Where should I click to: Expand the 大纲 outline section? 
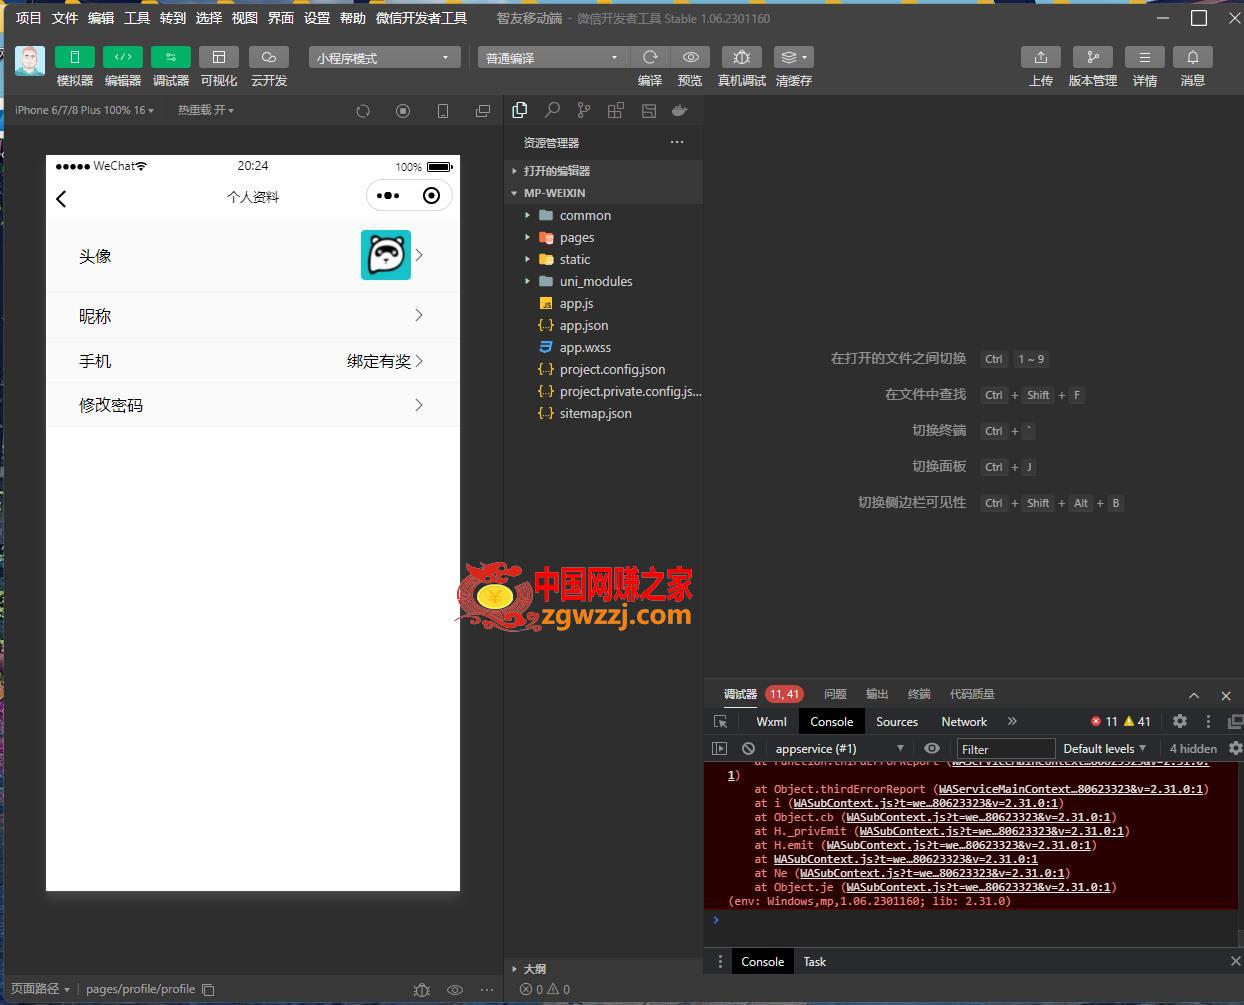tap(604, 969)
